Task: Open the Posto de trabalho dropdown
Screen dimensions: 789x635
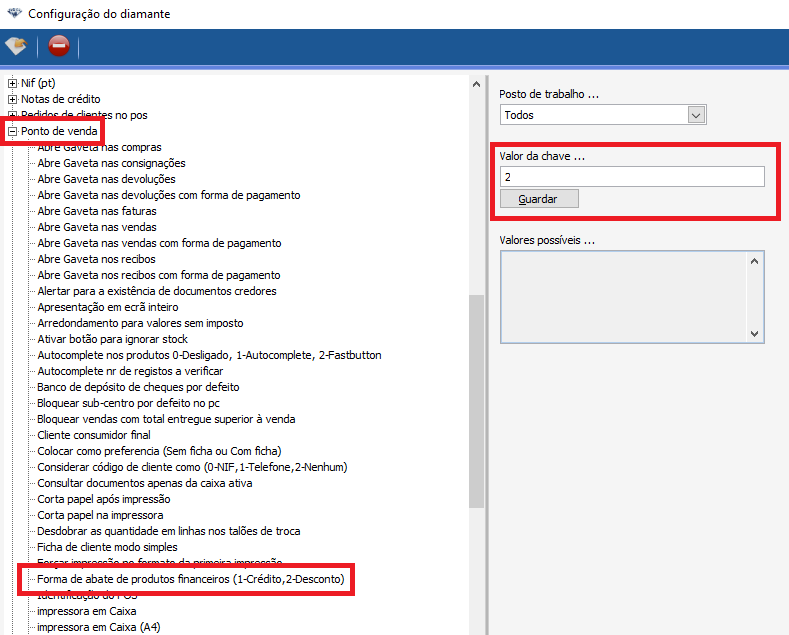Action: [x=697, y=115]
